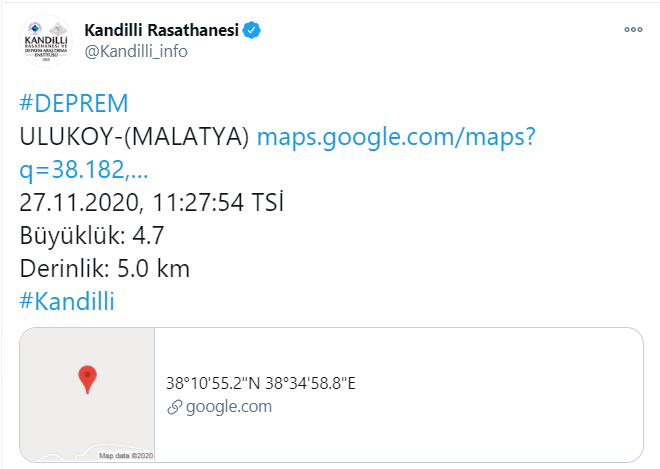Click the red map pin marker
Image resolution: width=660 pixels, height=469 pixels.
pyautogui.click(x=87, y=378)
